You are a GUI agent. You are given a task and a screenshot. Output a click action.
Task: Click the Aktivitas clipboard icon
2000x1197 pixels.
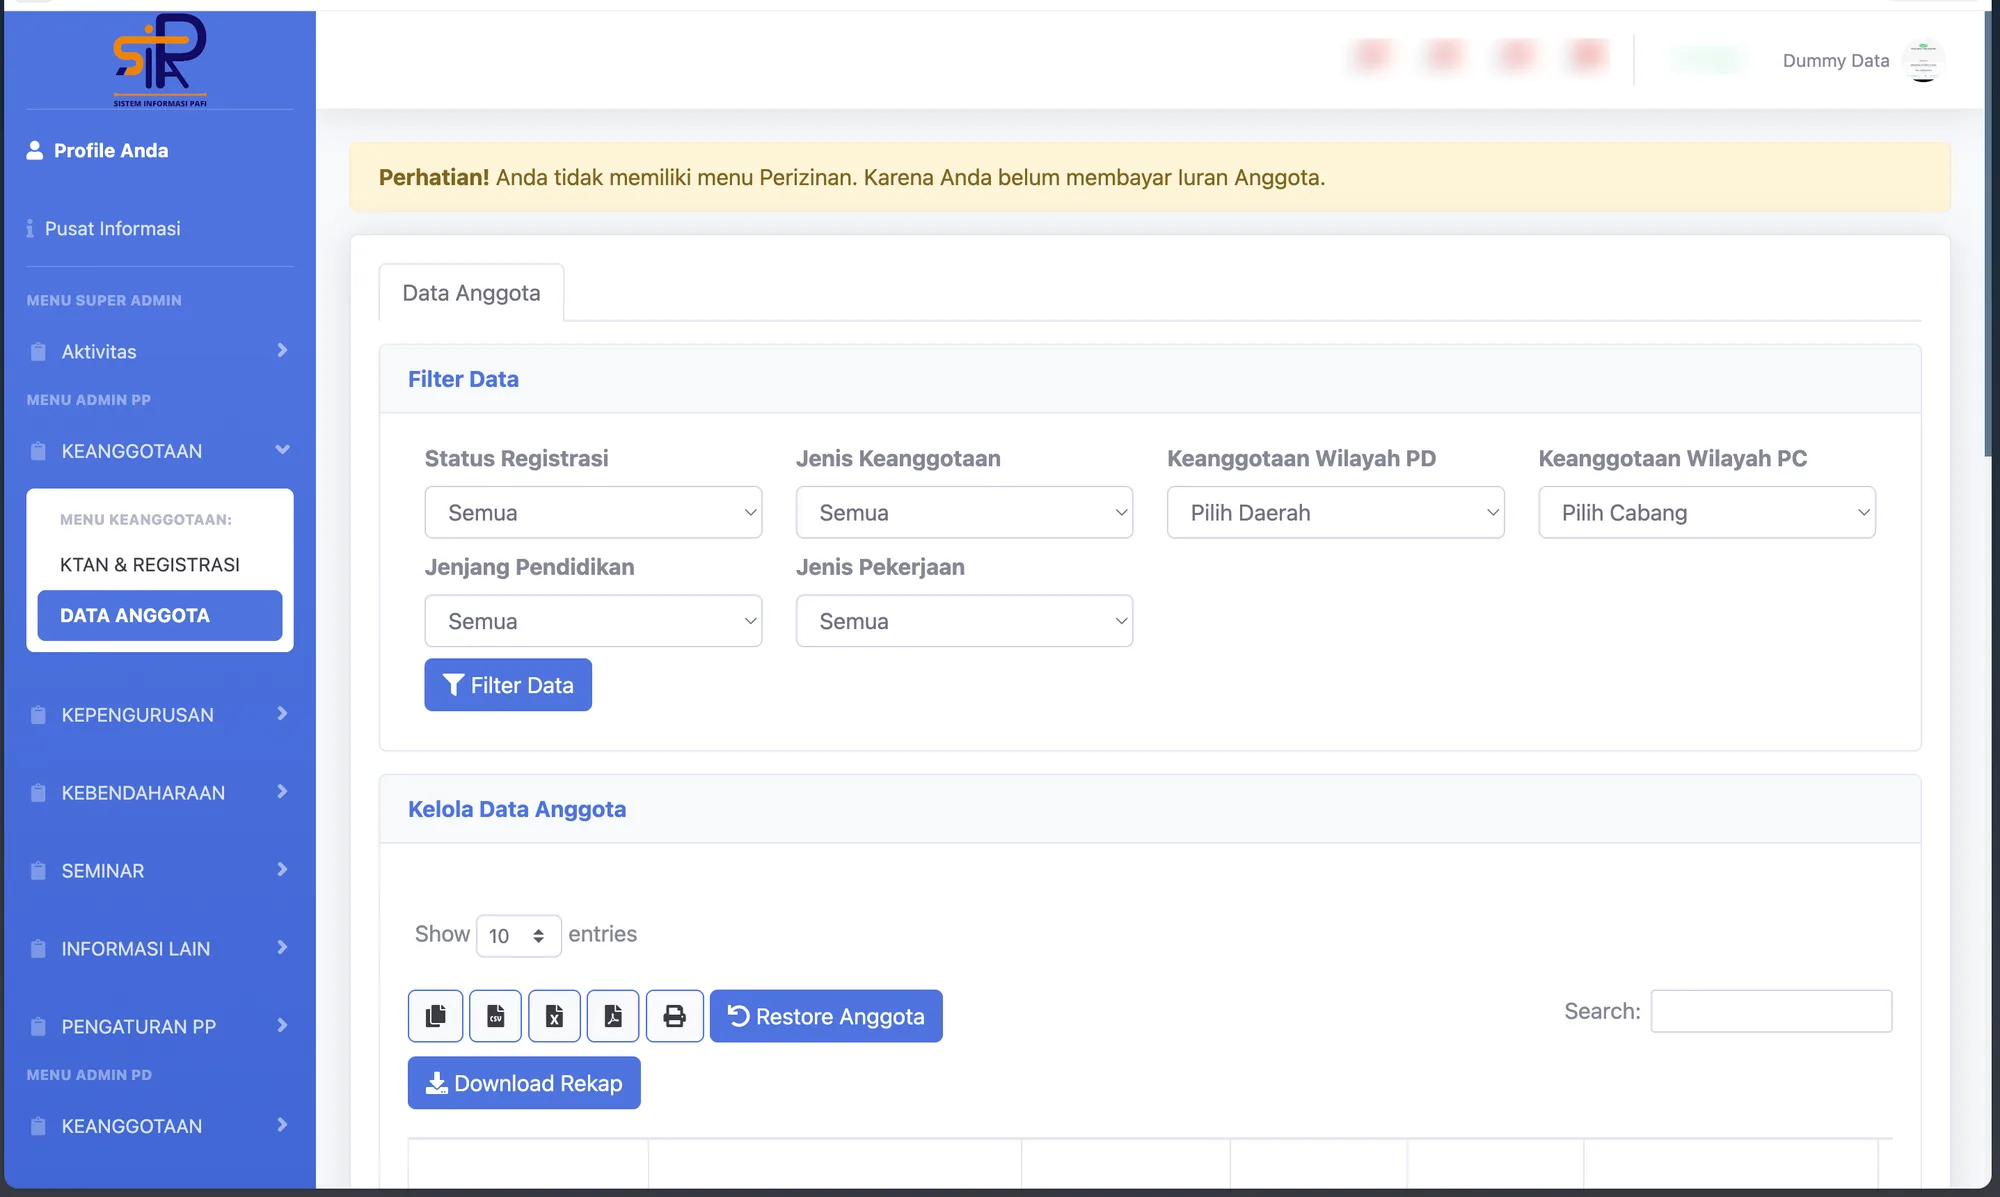[38, 352]
